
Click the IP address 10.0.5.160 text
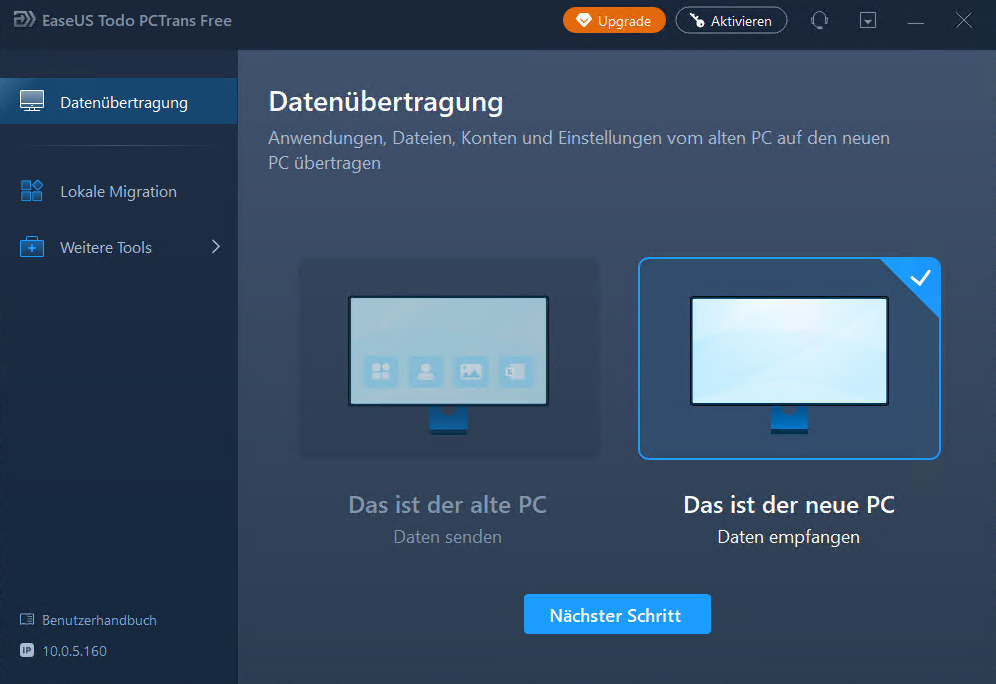[x=74, y=651]
